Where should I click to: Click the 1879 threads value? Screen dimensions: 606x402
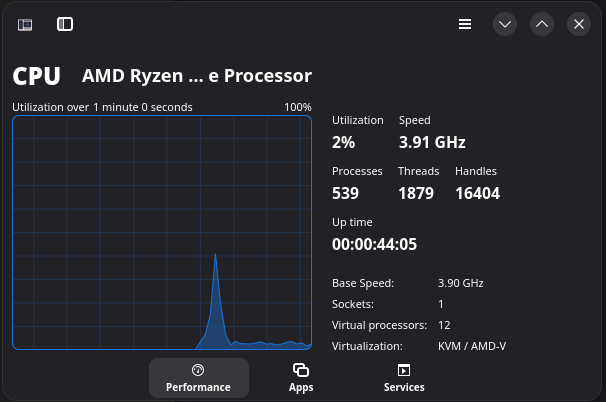(416, 193)
